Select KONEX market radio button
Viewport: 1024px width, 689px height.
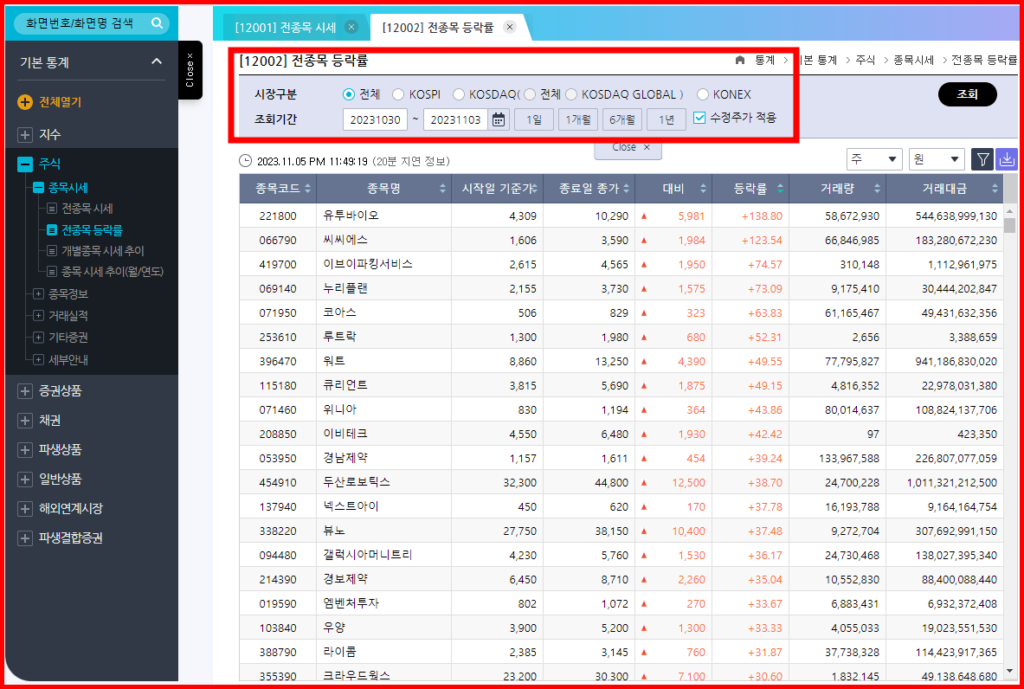pyautogui.click(x=703, y=95)
